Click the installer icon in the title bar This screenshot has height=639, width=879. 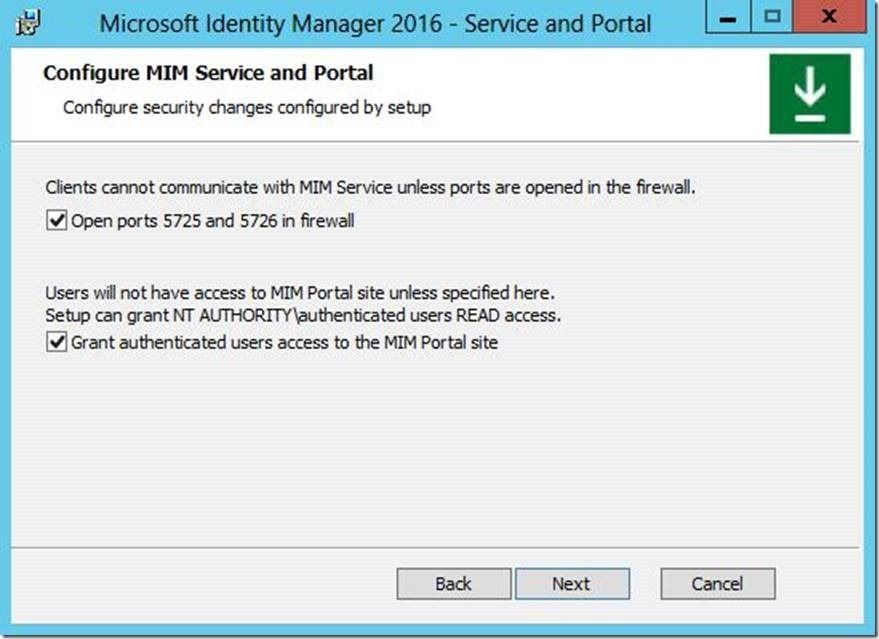click(27, 22)
